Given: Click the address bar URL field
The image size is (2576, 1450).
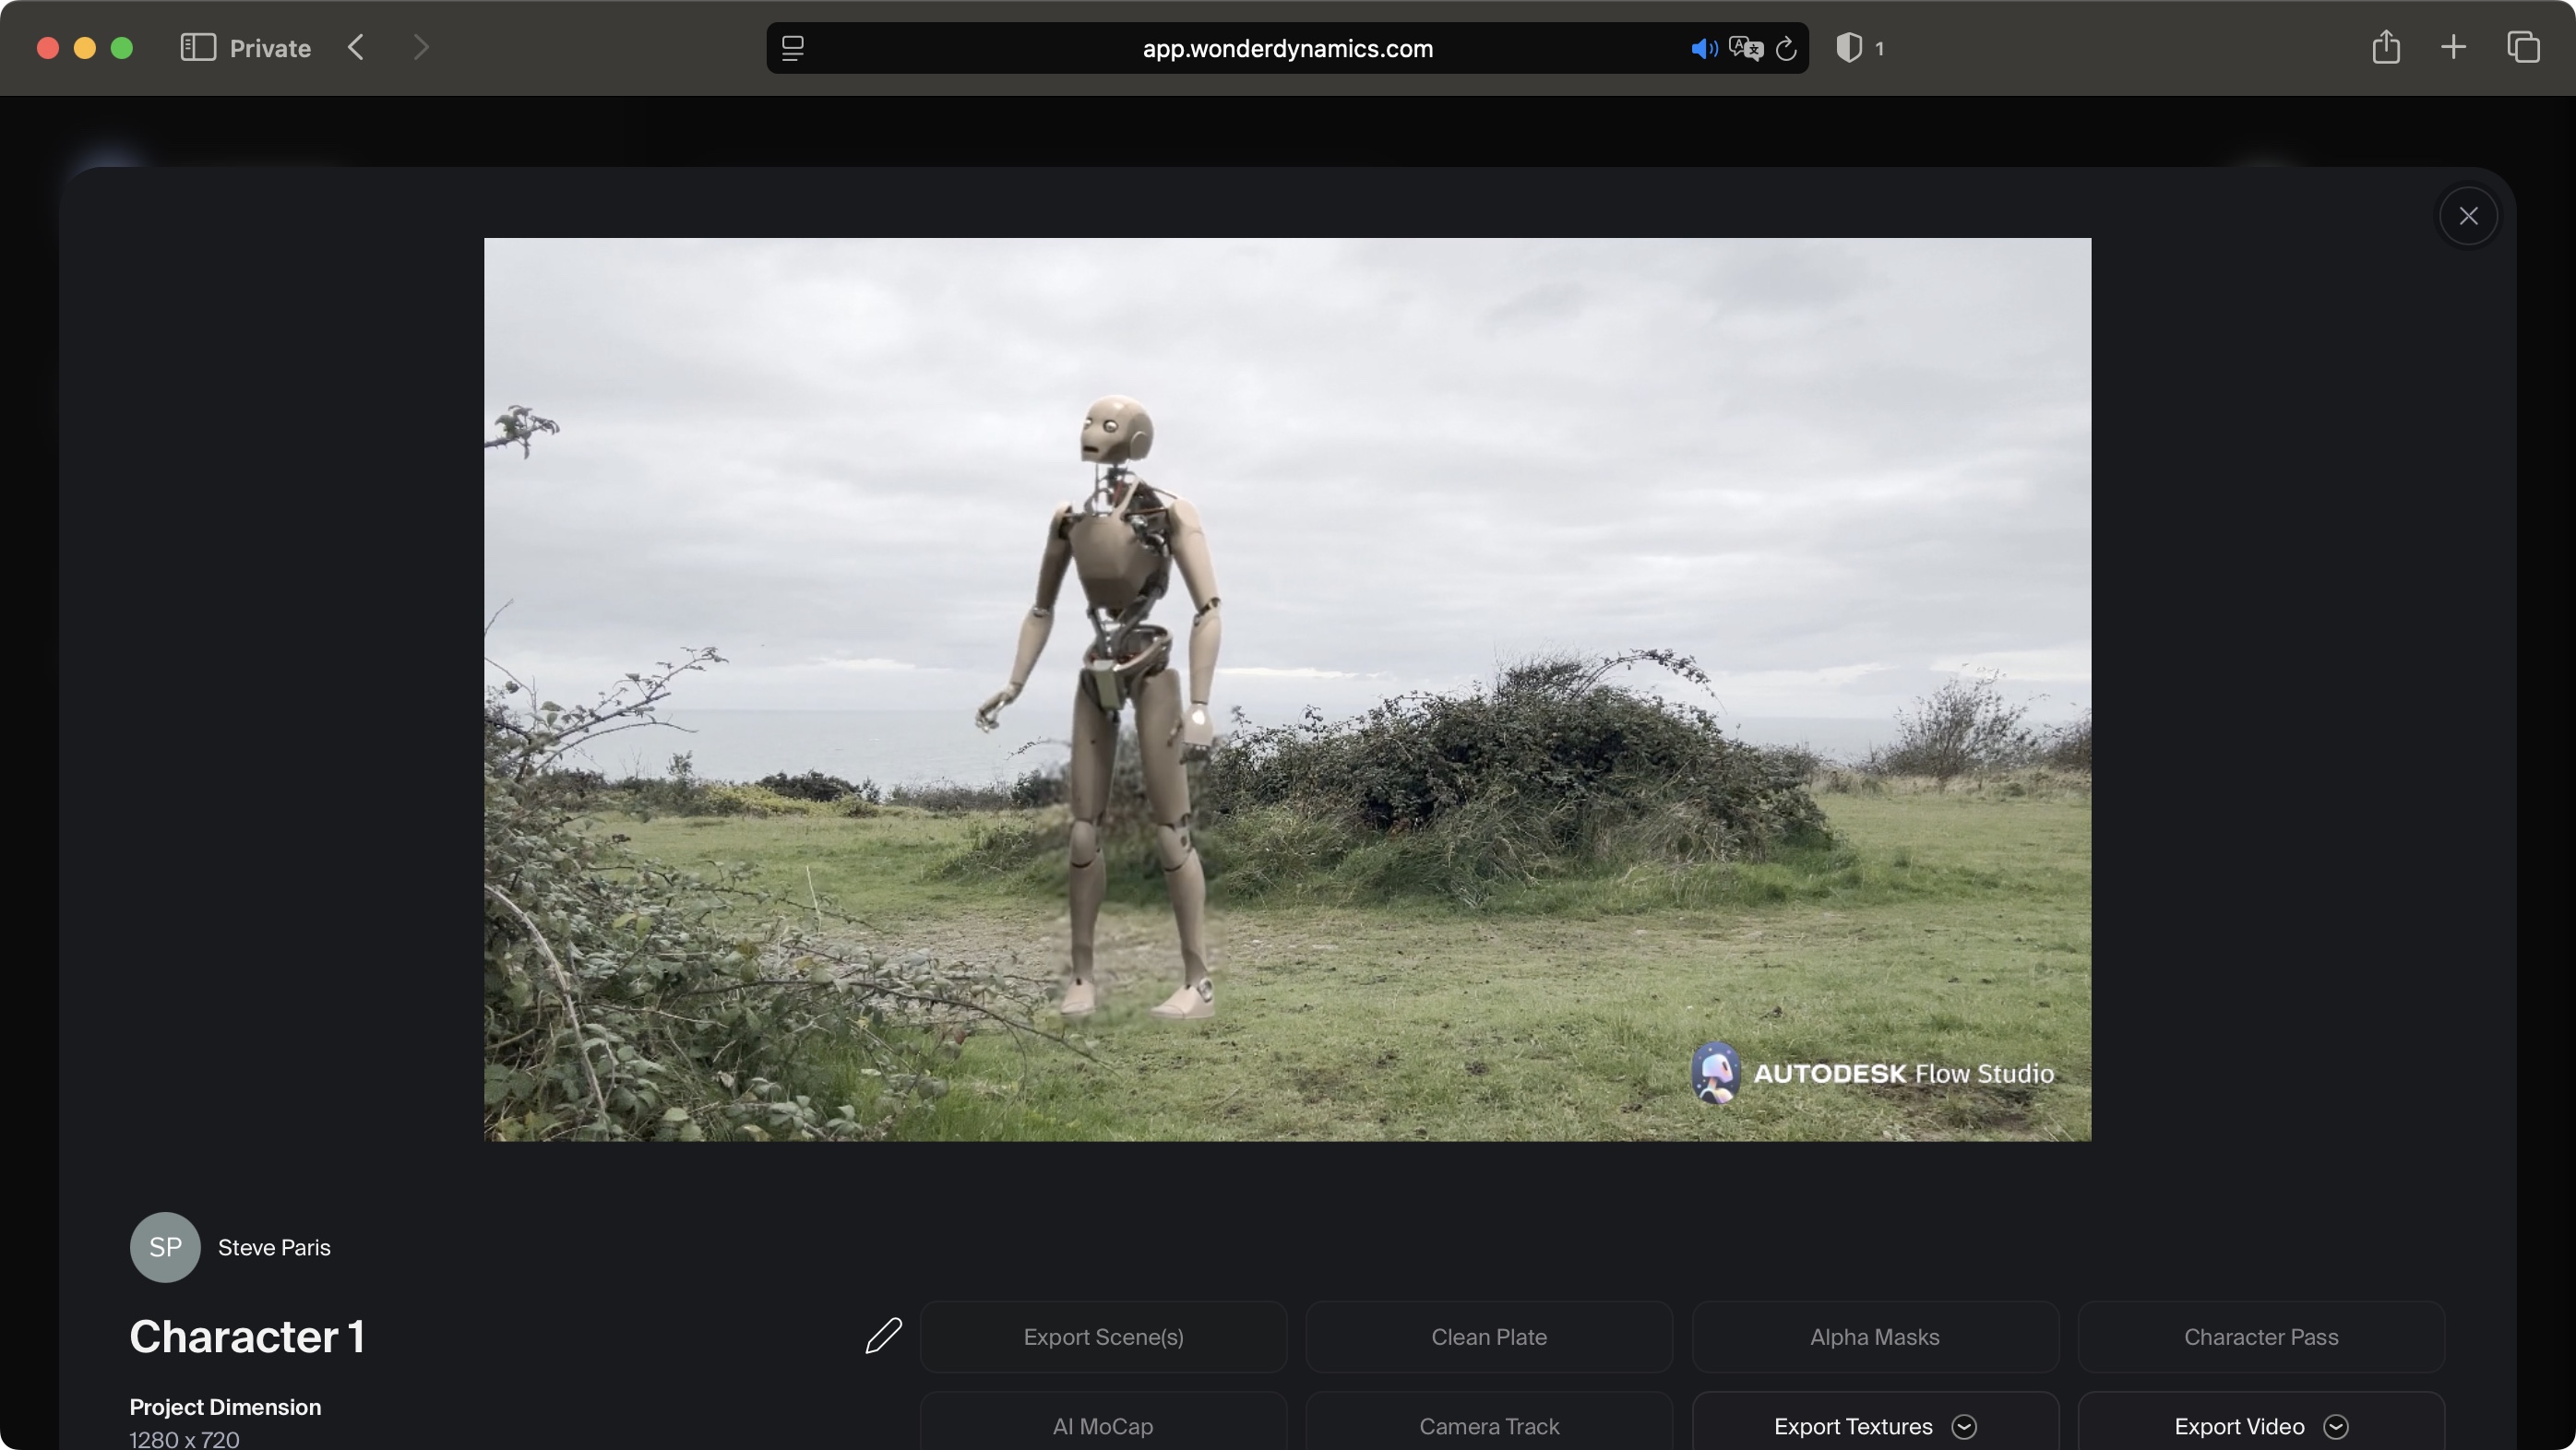Looking at the screenshot, I should 1287,48.
